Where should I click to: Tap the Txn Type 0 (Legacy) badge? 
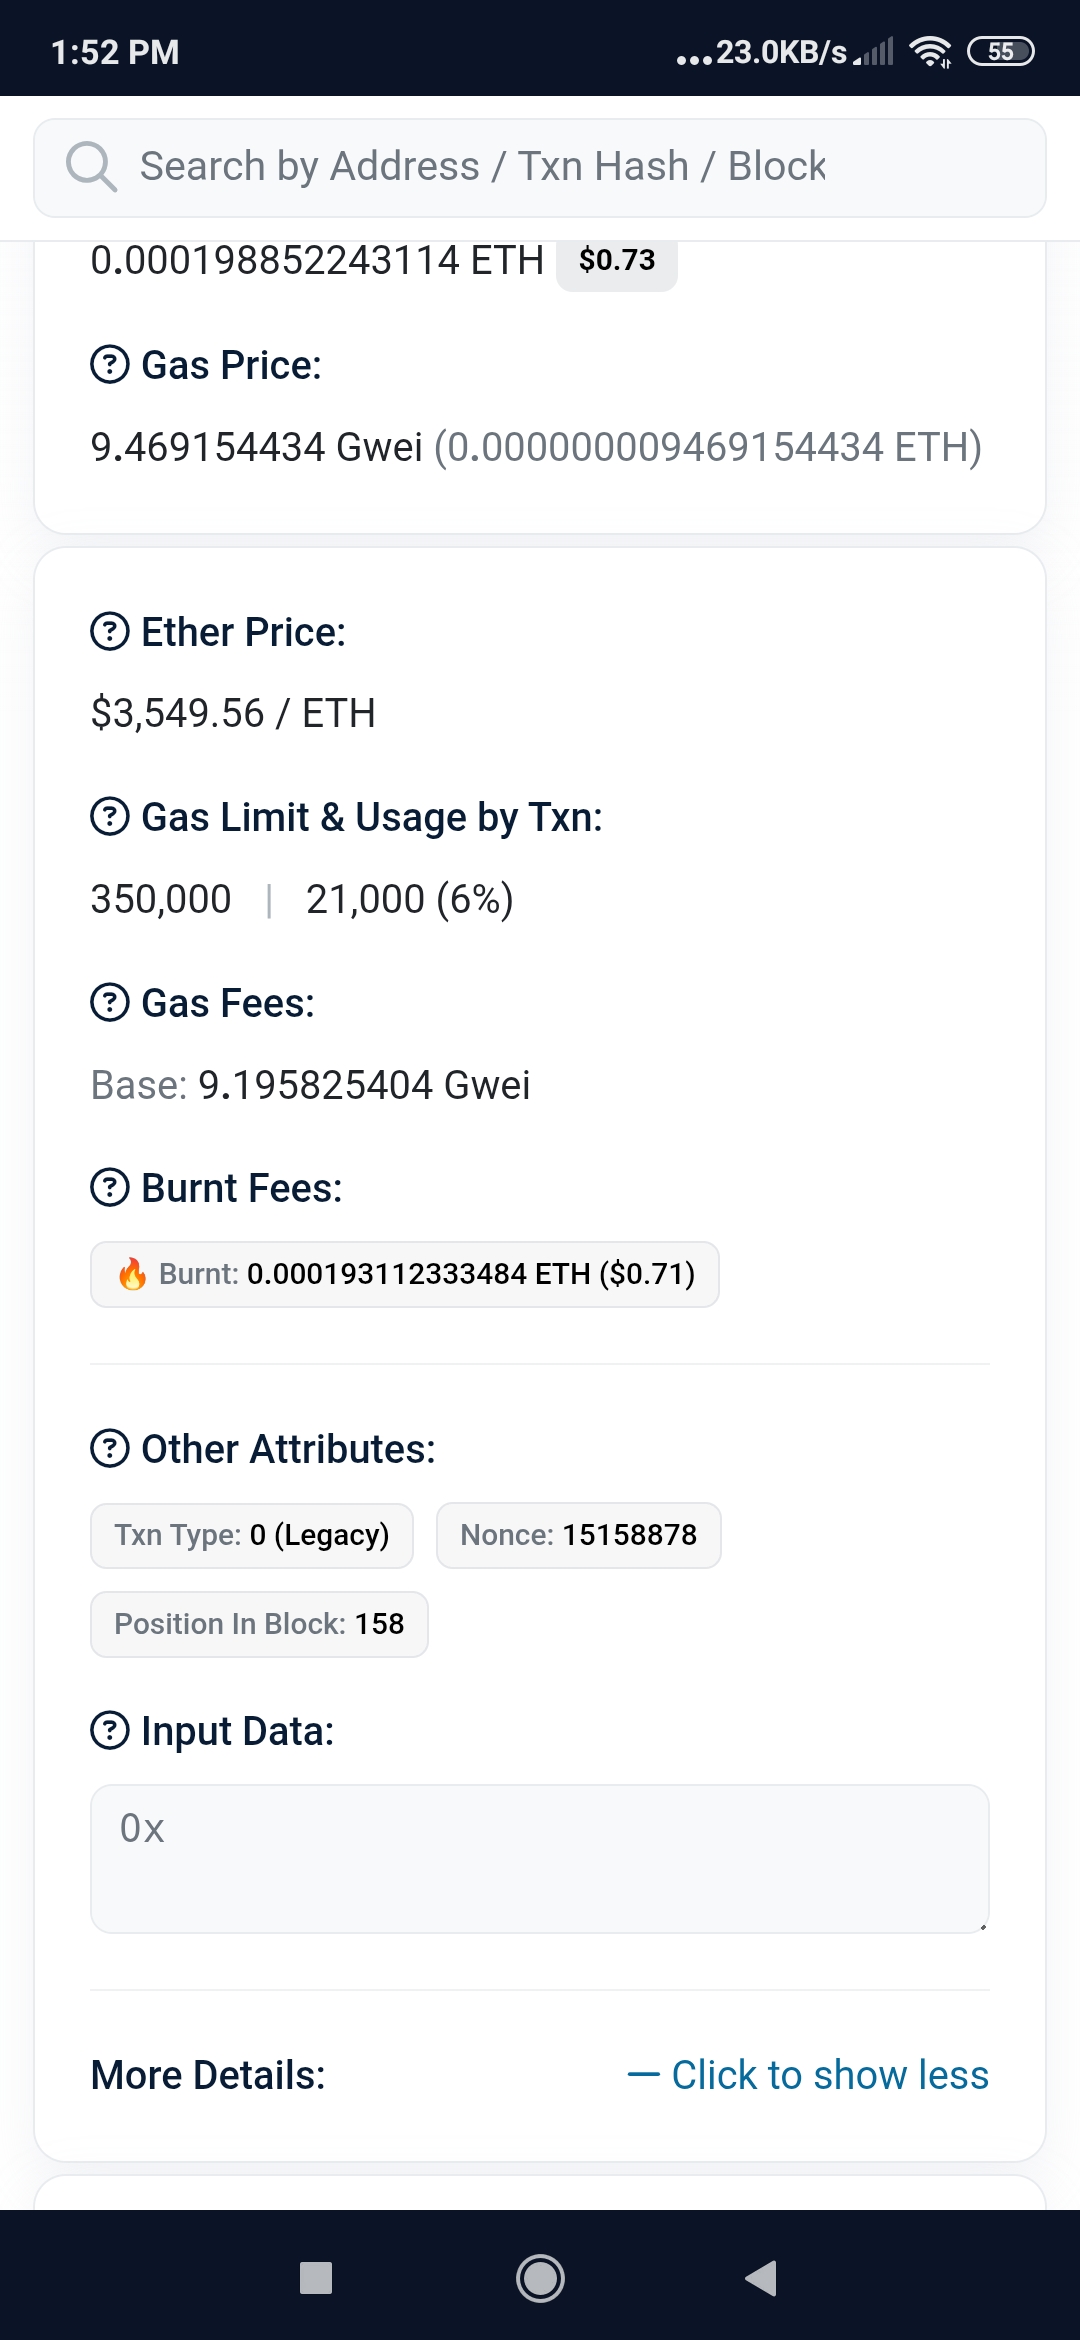pyautogui.click(x=252, y=1536)
